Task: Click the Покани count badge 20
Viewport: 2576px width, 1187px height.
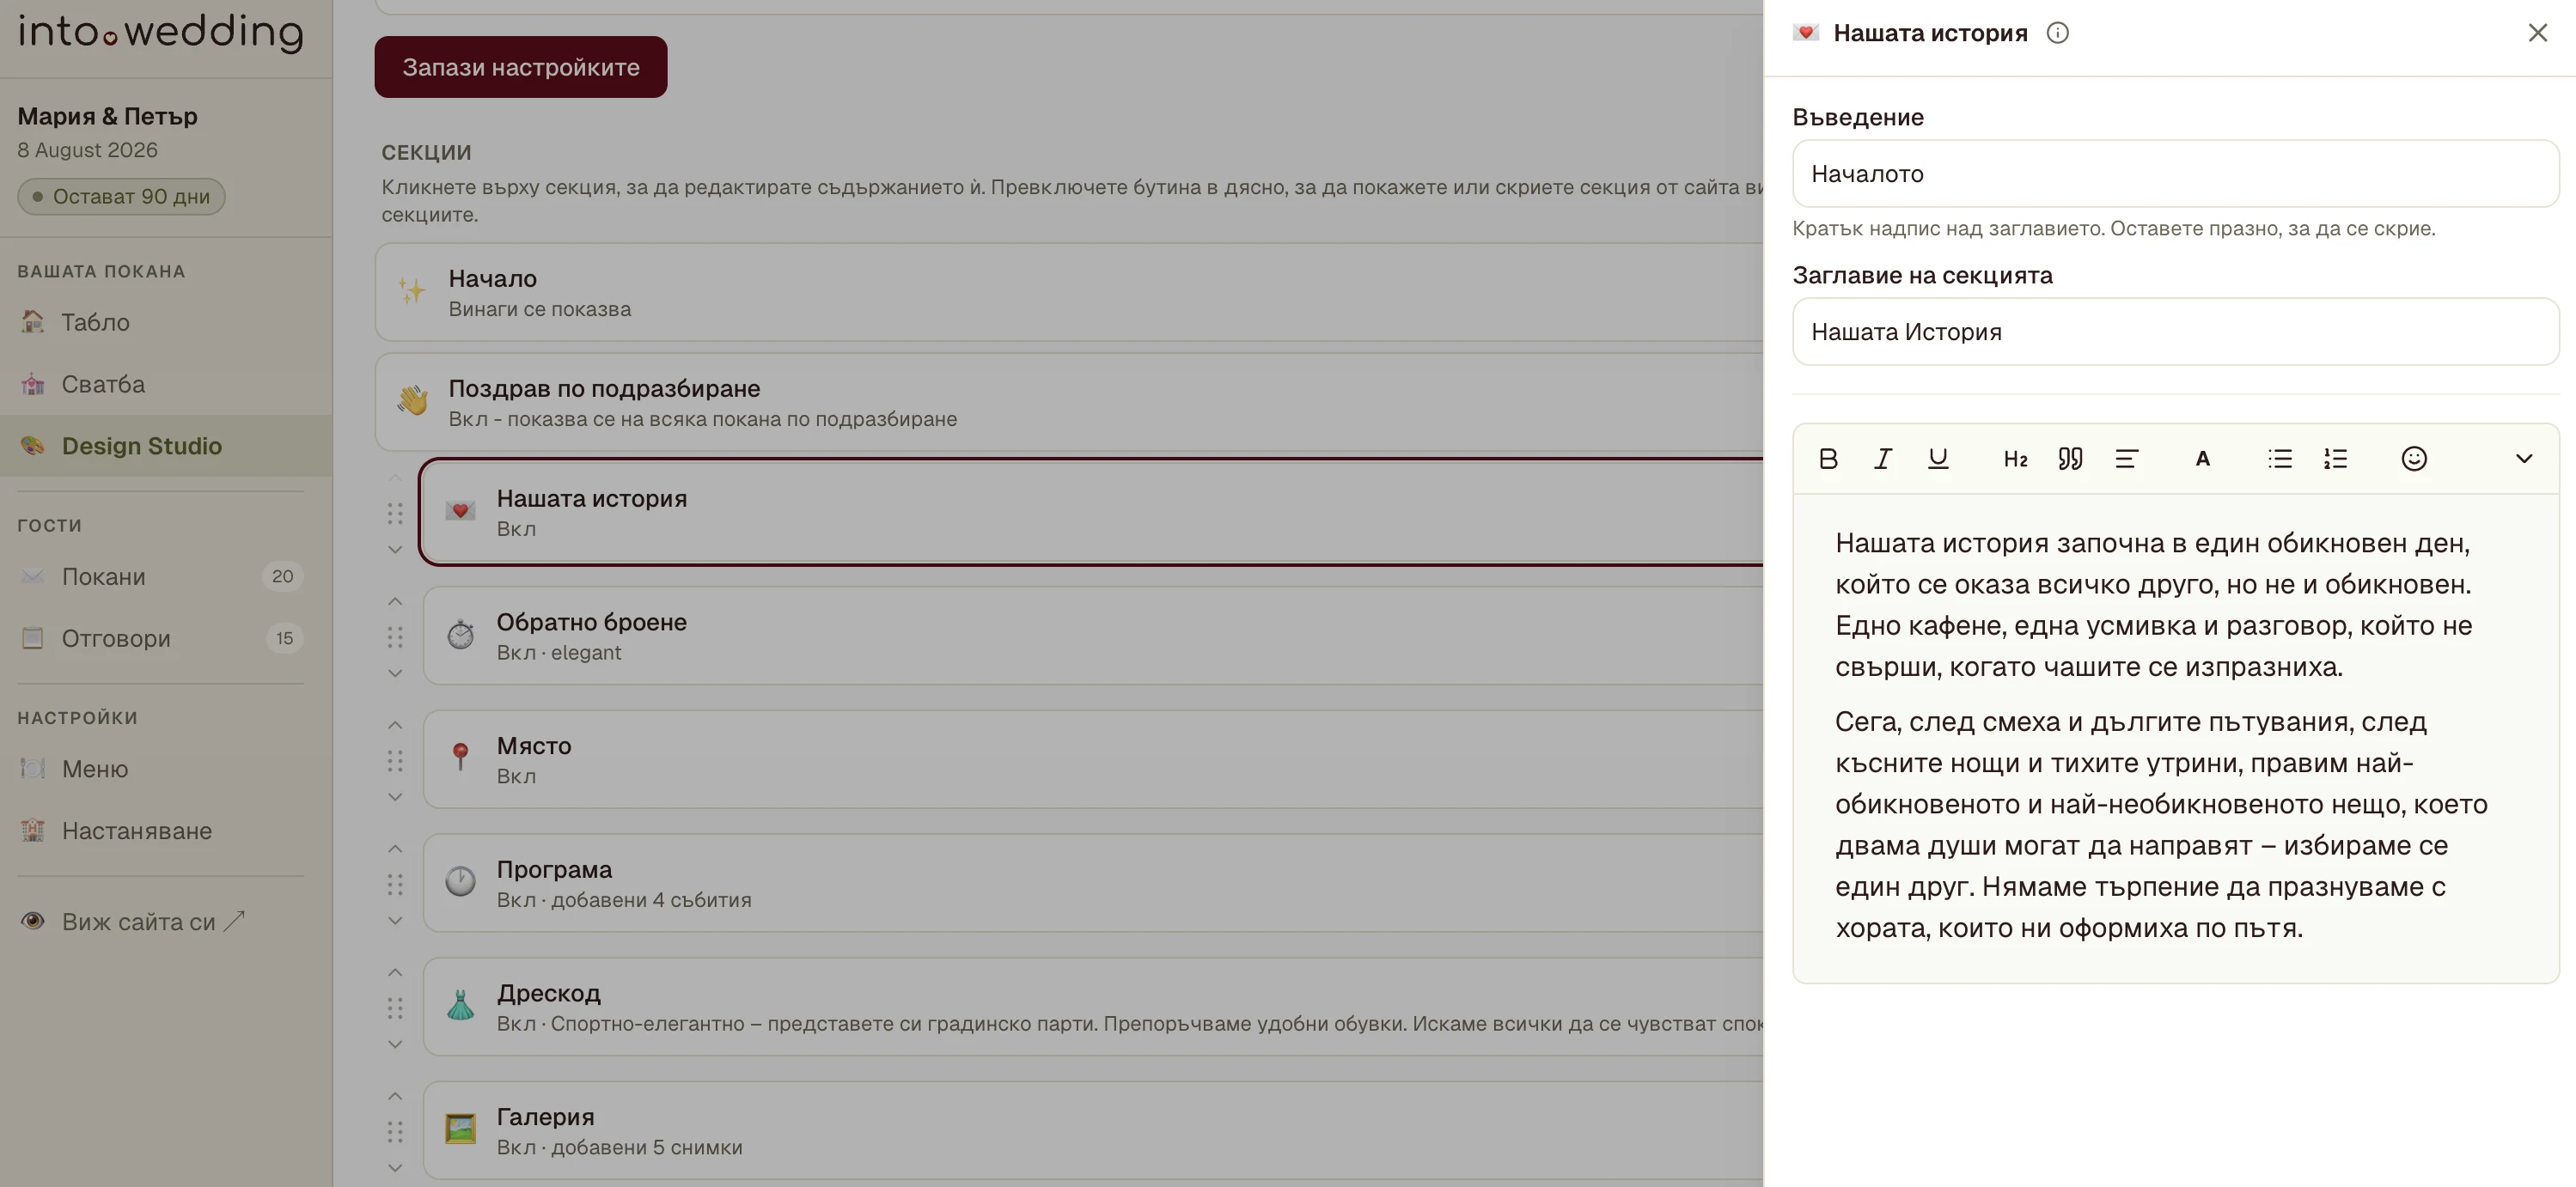Action: click(x=283, y=576)
